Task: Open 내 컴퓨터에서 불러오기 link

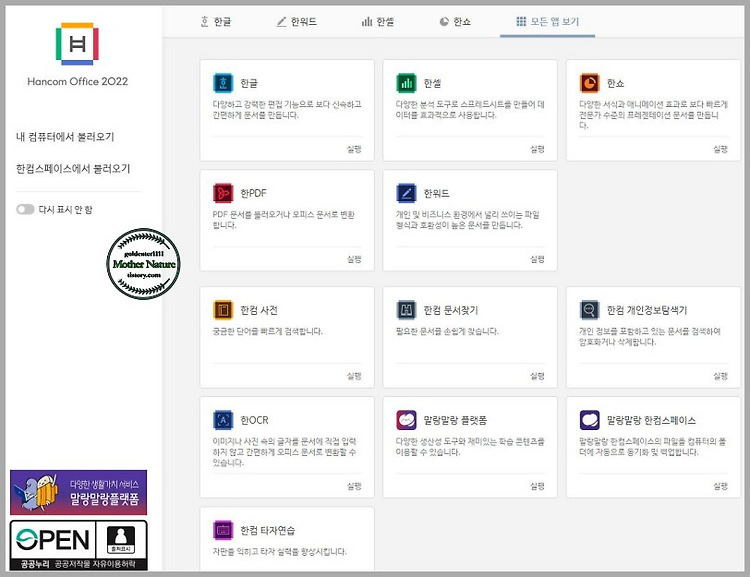Action: coord(65,137)
